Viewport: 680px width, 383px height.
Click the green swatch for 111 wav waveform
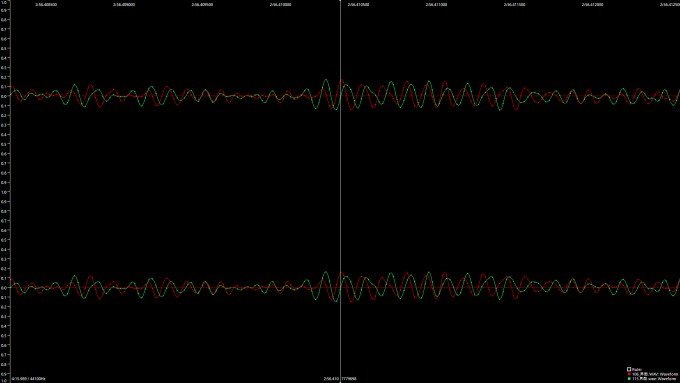(629, 379)
